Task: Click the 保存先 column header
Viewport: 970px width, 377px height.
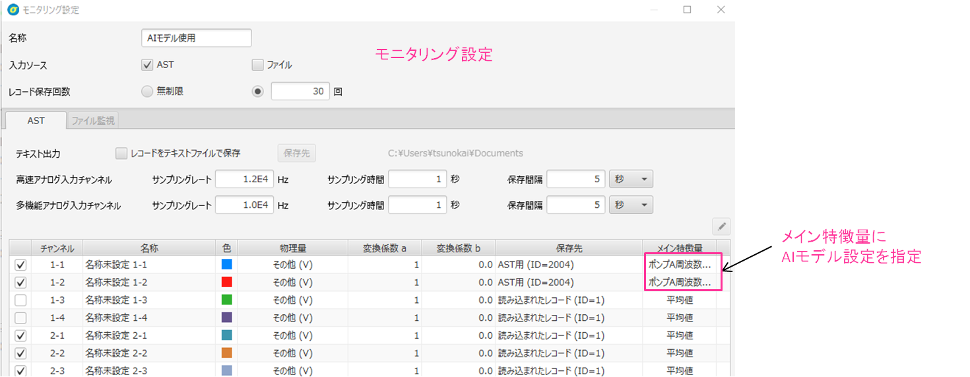Action: pos(569,248)
